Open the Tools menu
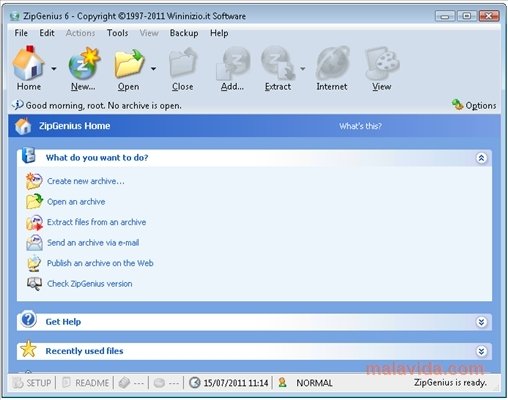 point(118,33)
